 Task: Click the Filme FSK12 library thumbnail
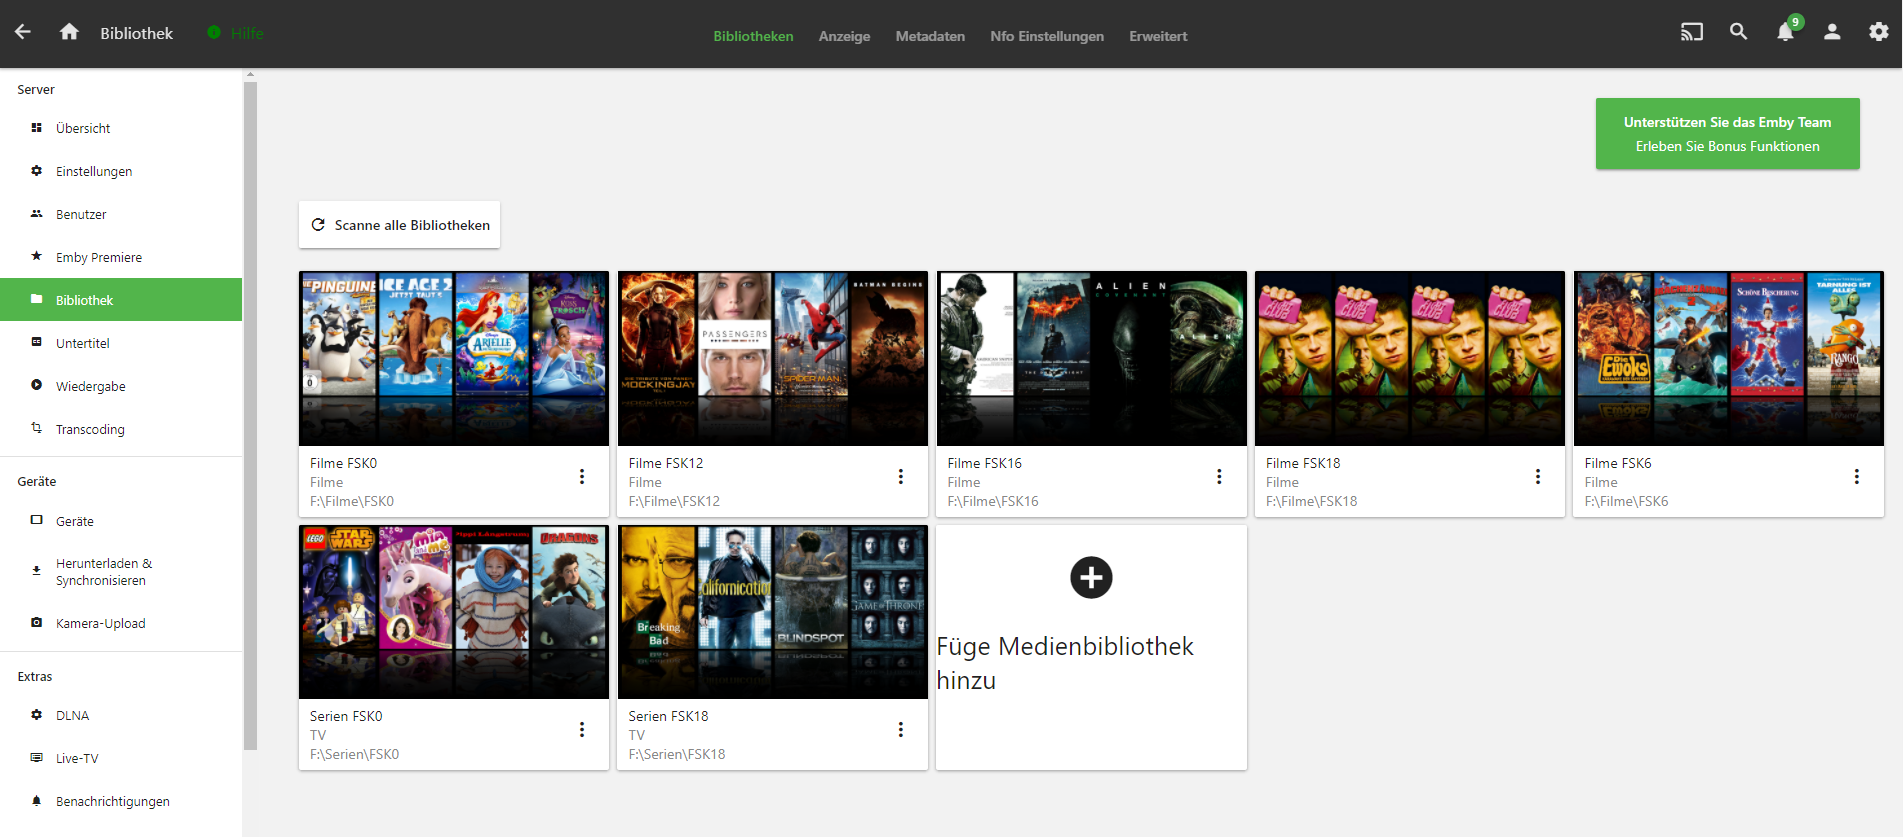pyautogui.click(x=773, y=358)
